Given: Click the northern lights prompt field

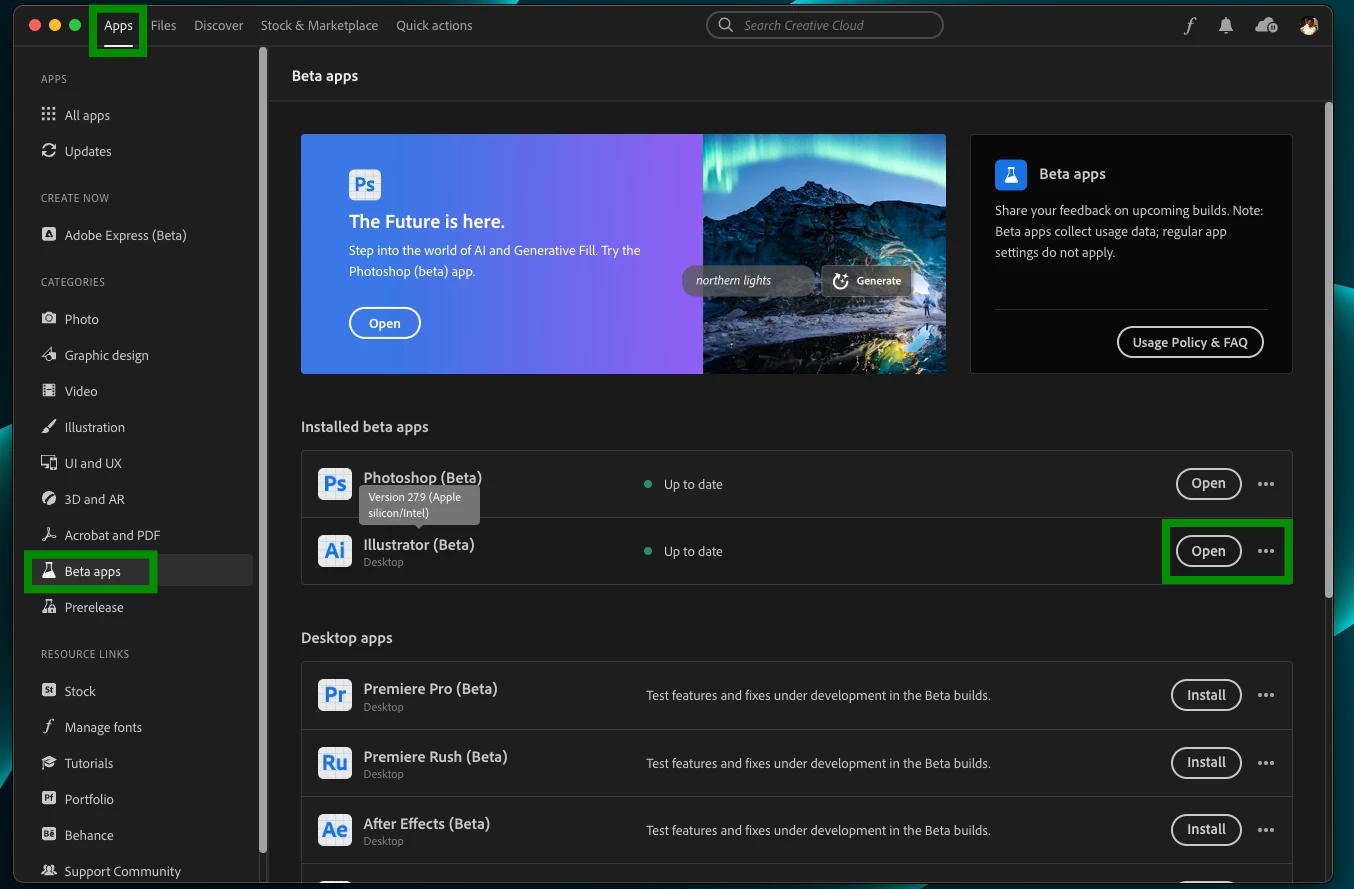Looking at the screenshot, I should point(748,281).
